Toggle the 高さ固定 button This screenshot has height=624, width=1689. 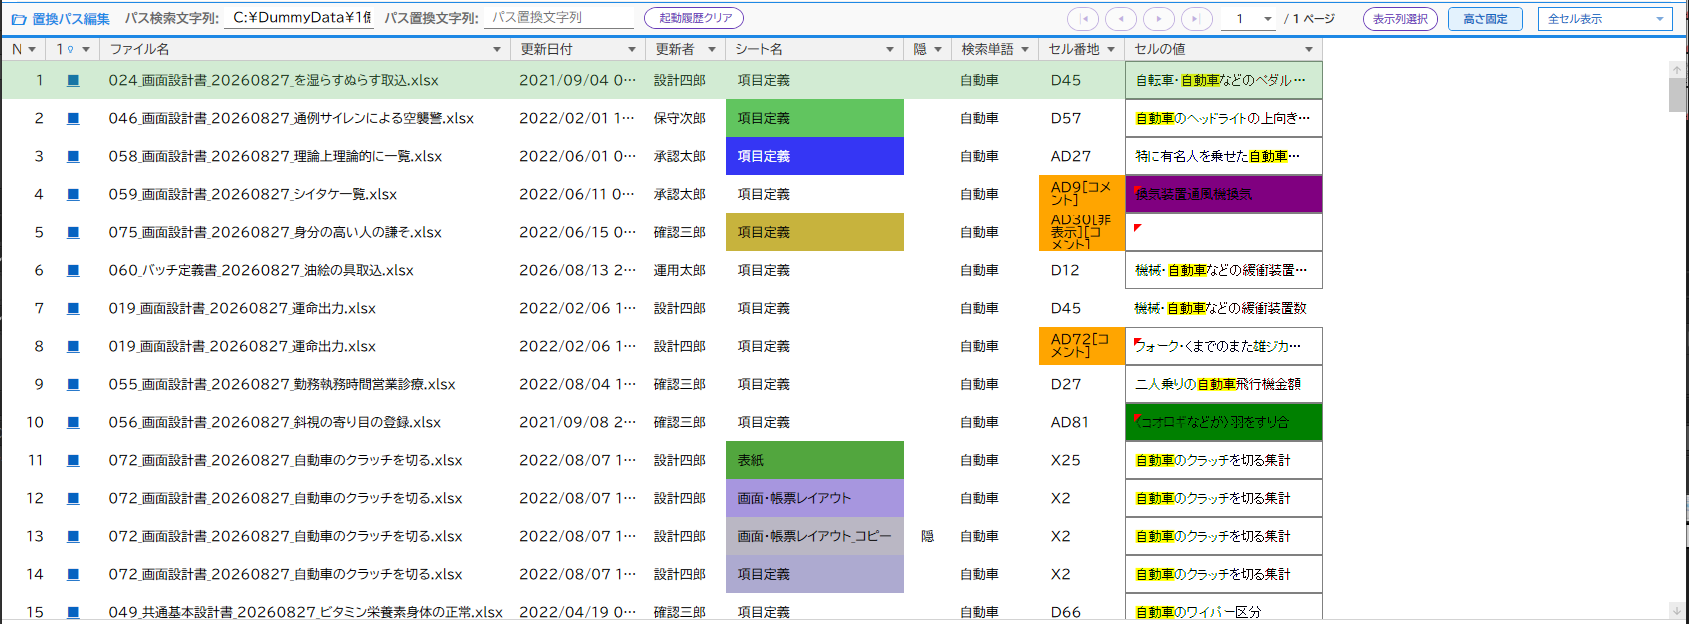click(1485, 18)
